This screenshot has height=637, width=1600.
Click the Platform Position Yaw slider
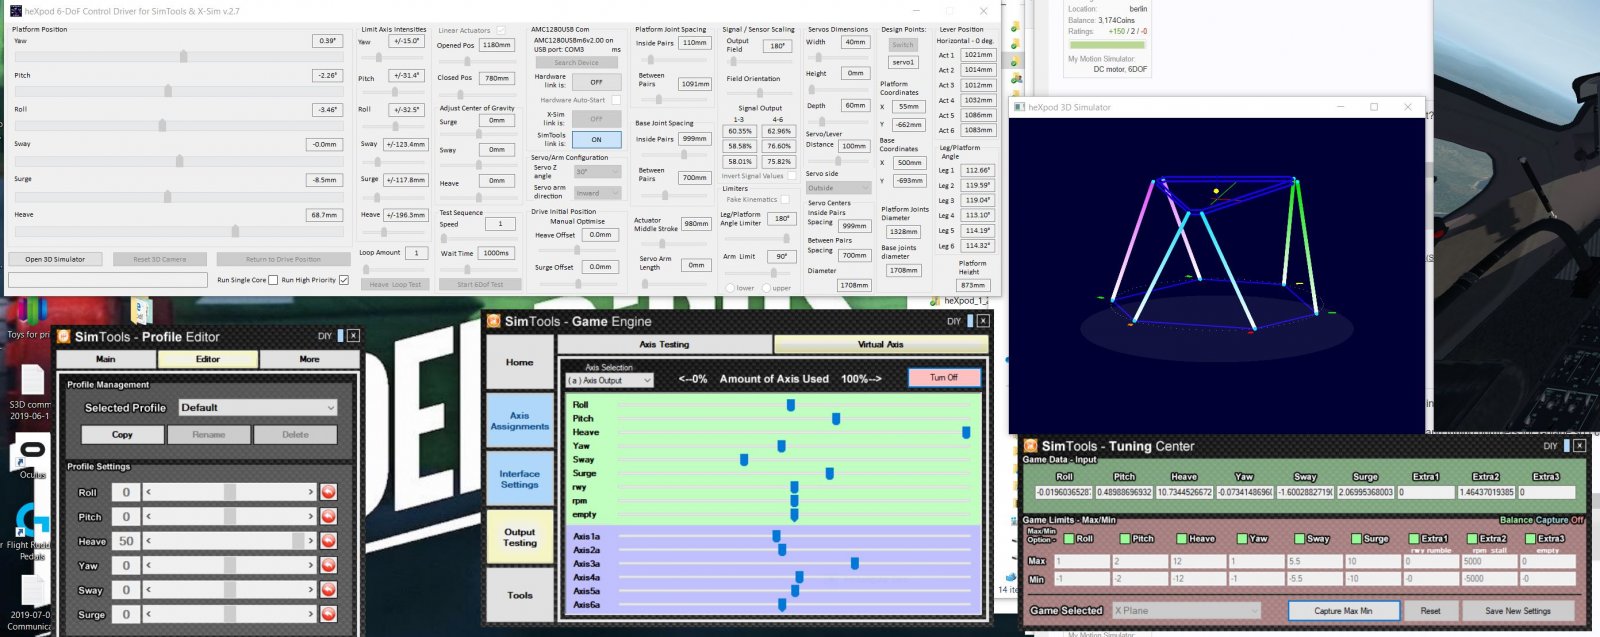[x=183, y=57]
